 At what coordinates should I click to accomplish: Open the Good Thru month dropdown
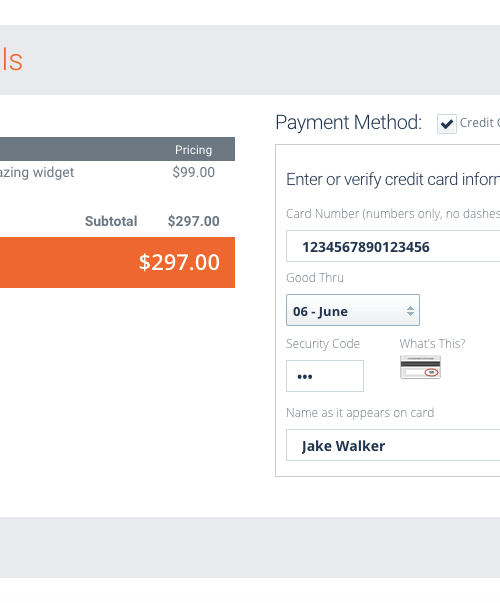point(353,310)
